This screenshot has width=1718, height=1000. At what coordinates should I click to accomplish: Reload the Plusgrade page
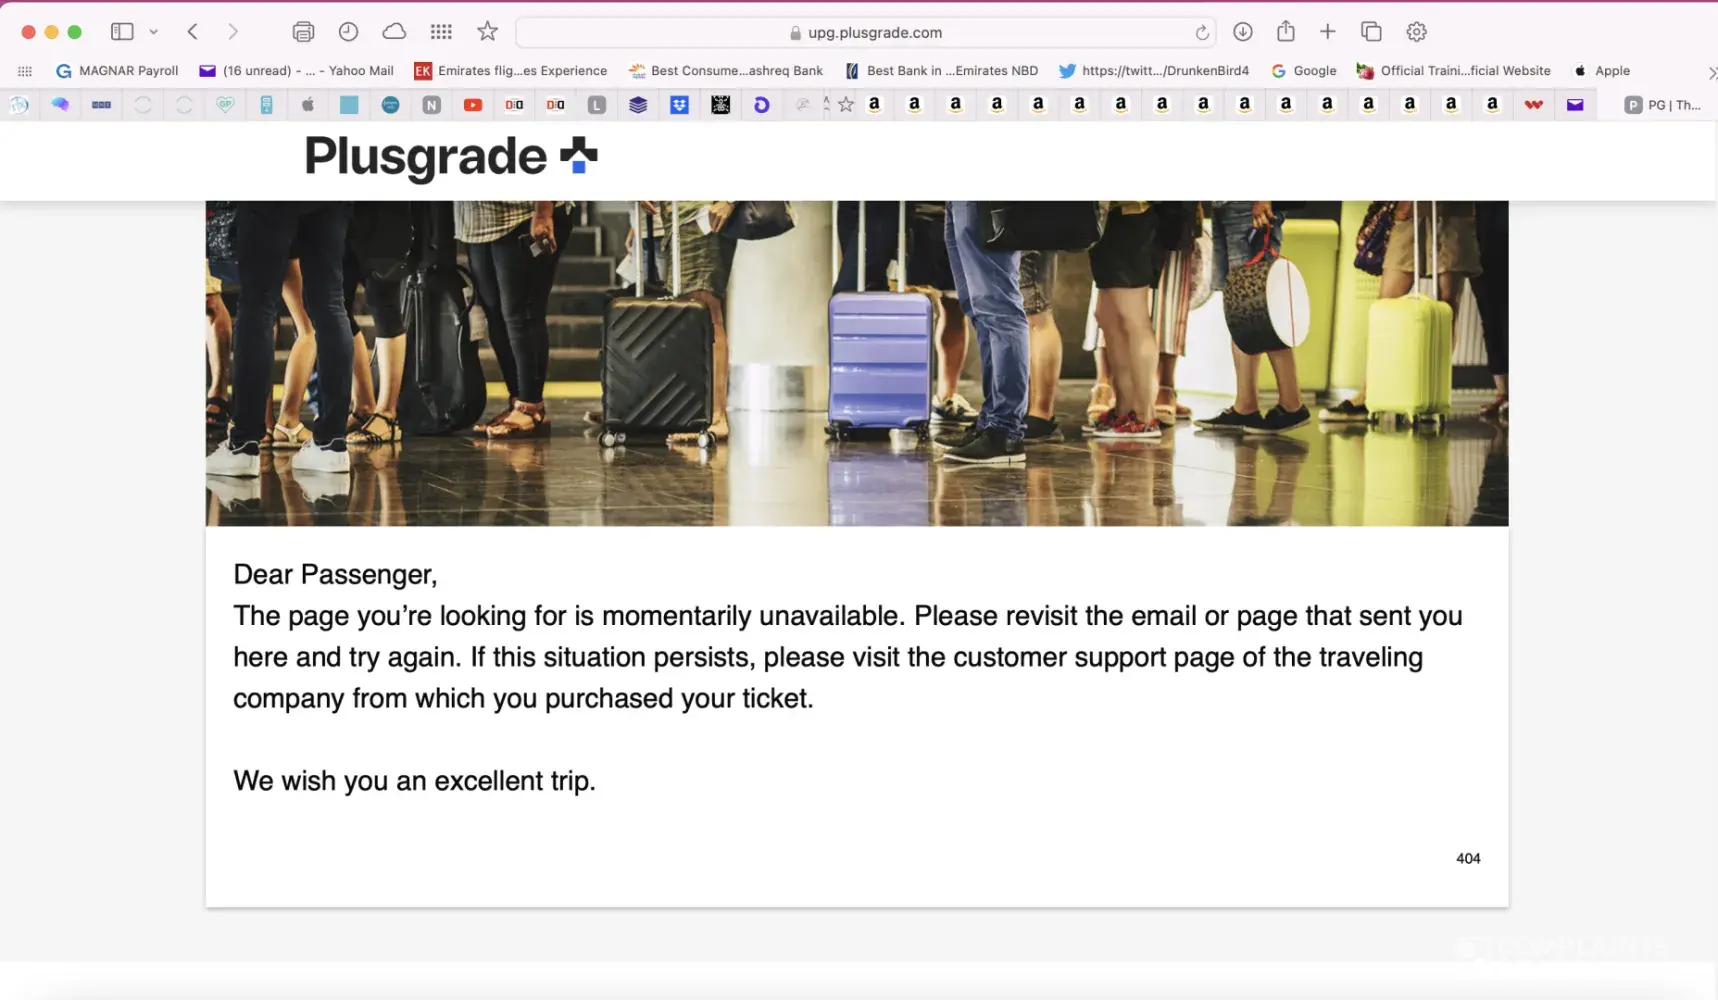click(x=1201, y=33)
